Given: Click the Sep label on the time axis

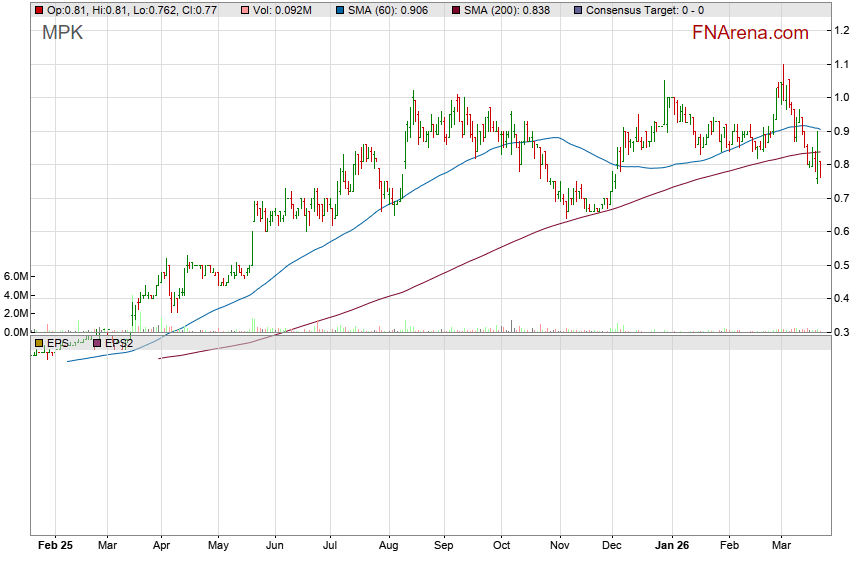Looking at the screenshot, I should click(x=445, y=546).
